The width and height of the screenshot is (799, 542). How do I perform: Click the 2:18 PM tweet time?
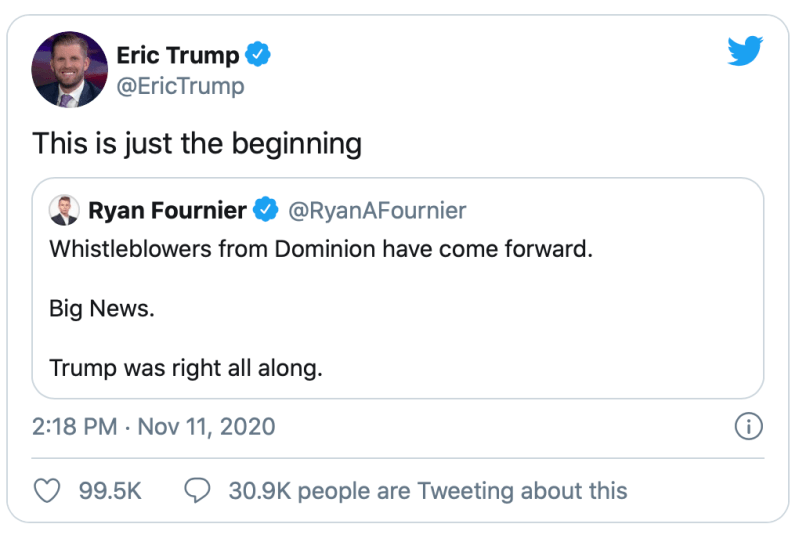(x=75, y=428)
